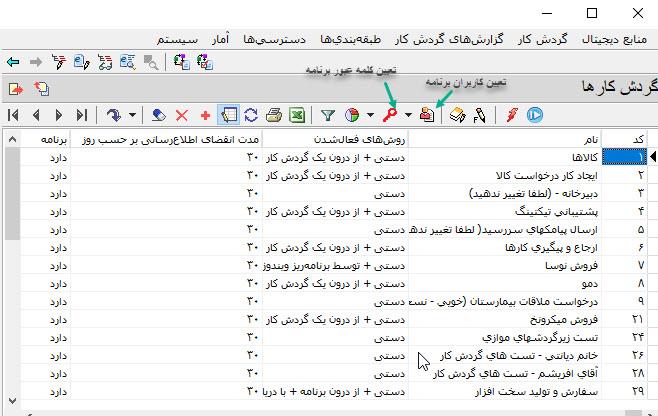
Task: Click the set program users icon
Action: click(x=427, y=115)
